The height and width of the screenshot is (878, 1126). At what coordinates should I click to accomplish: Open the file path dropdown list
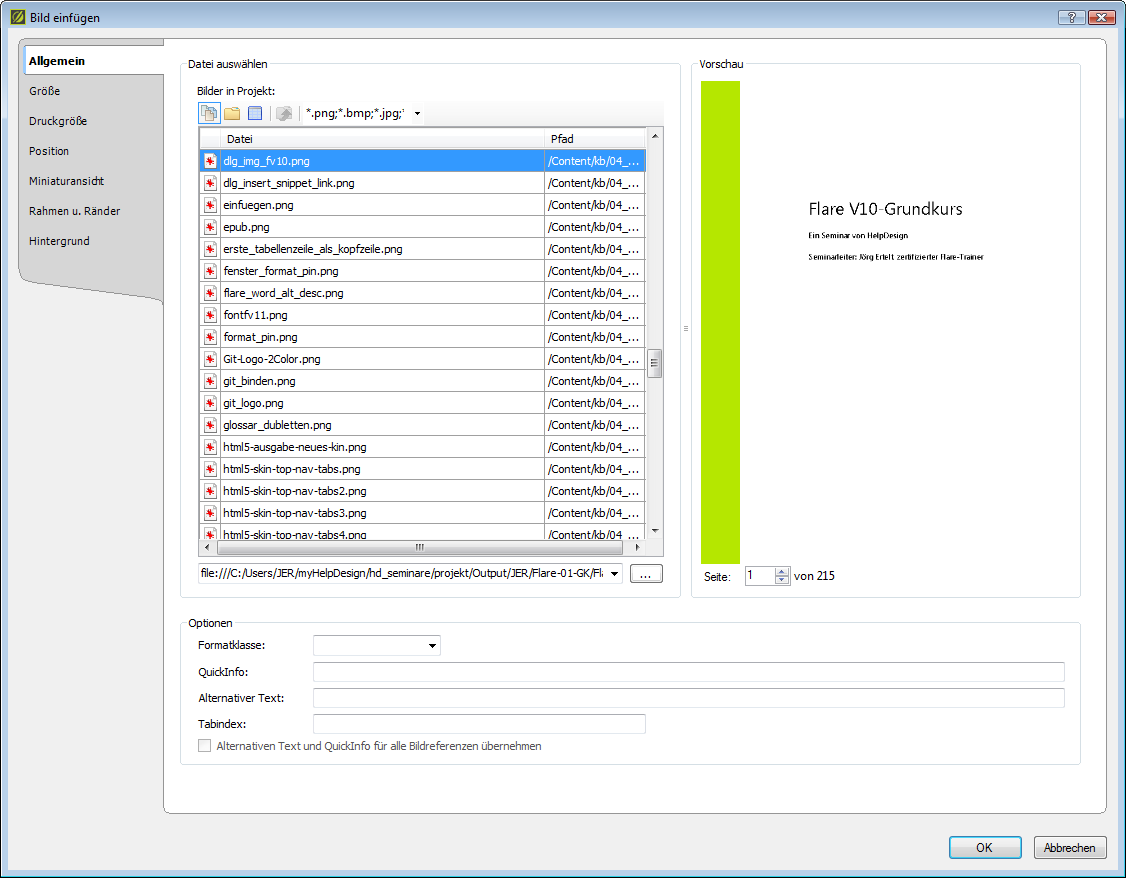point(612,574)
